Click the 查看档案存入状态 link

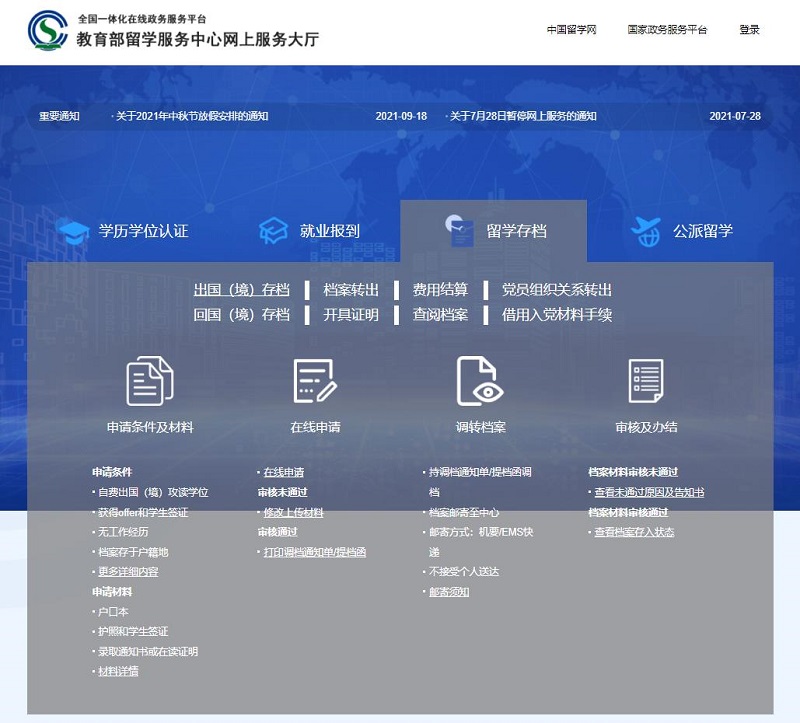pos(634,532)
